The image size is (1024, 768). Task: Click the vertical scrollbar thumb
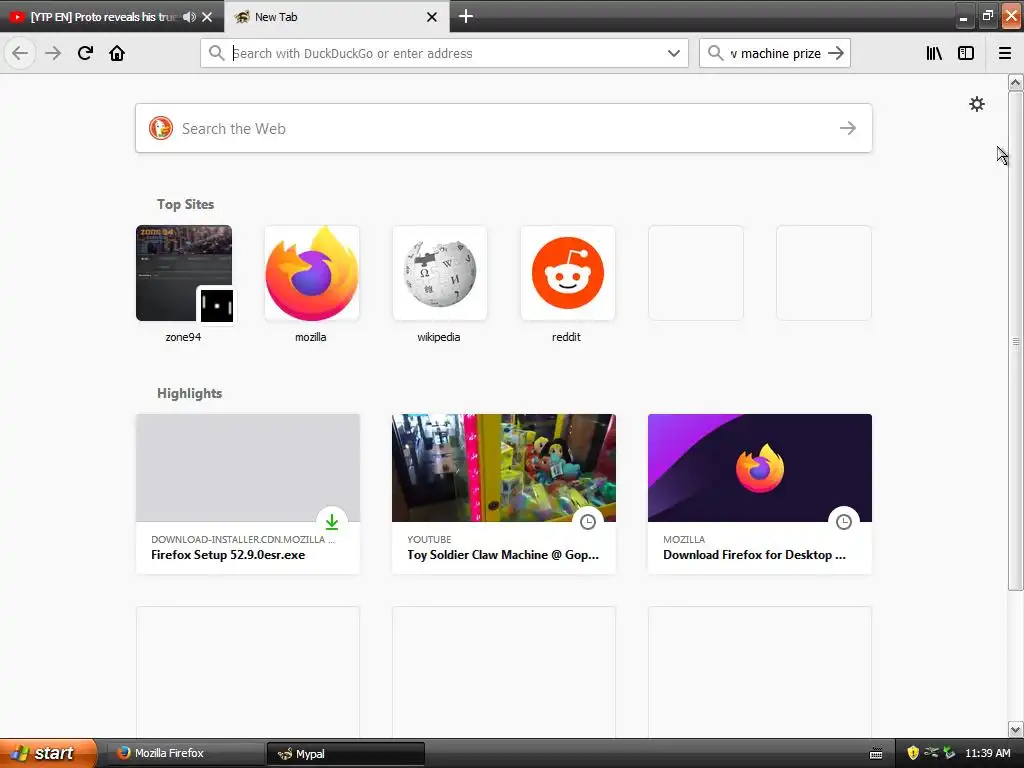pos(1016,341)
